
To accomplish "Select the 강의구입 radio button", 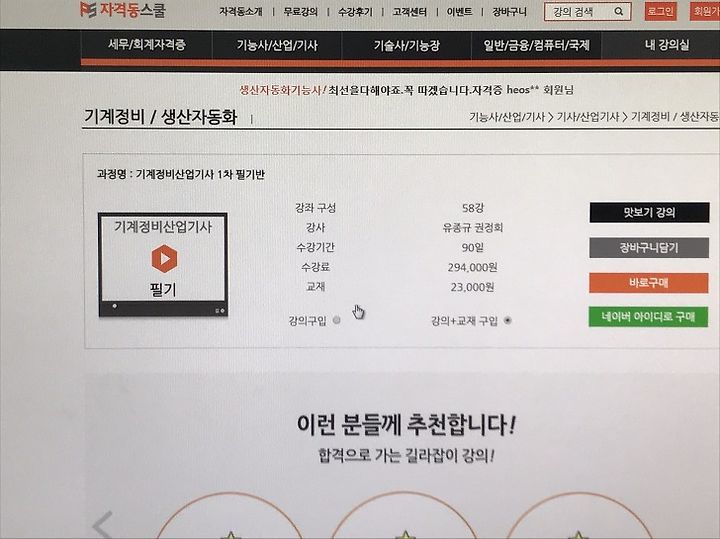I will [x=337, y=320].
